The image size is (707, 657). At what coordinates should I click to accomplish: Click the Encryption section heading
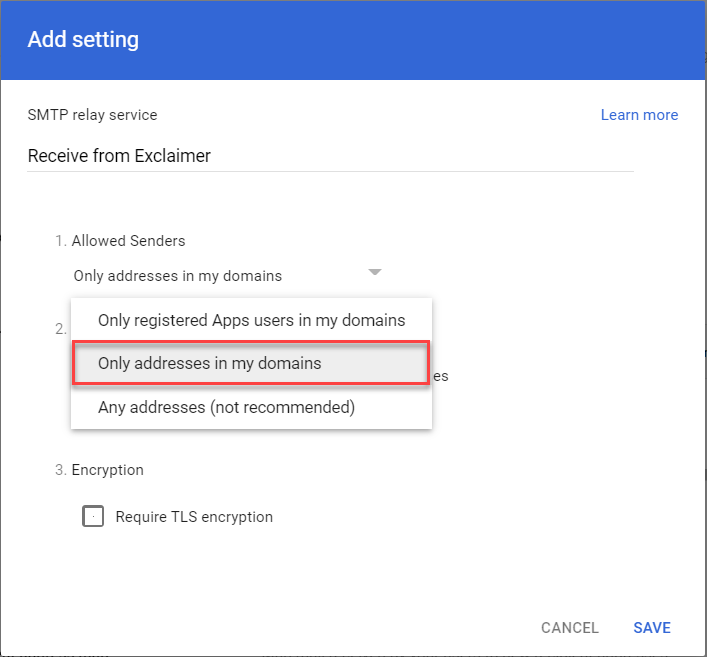click(x=107, y=470)
